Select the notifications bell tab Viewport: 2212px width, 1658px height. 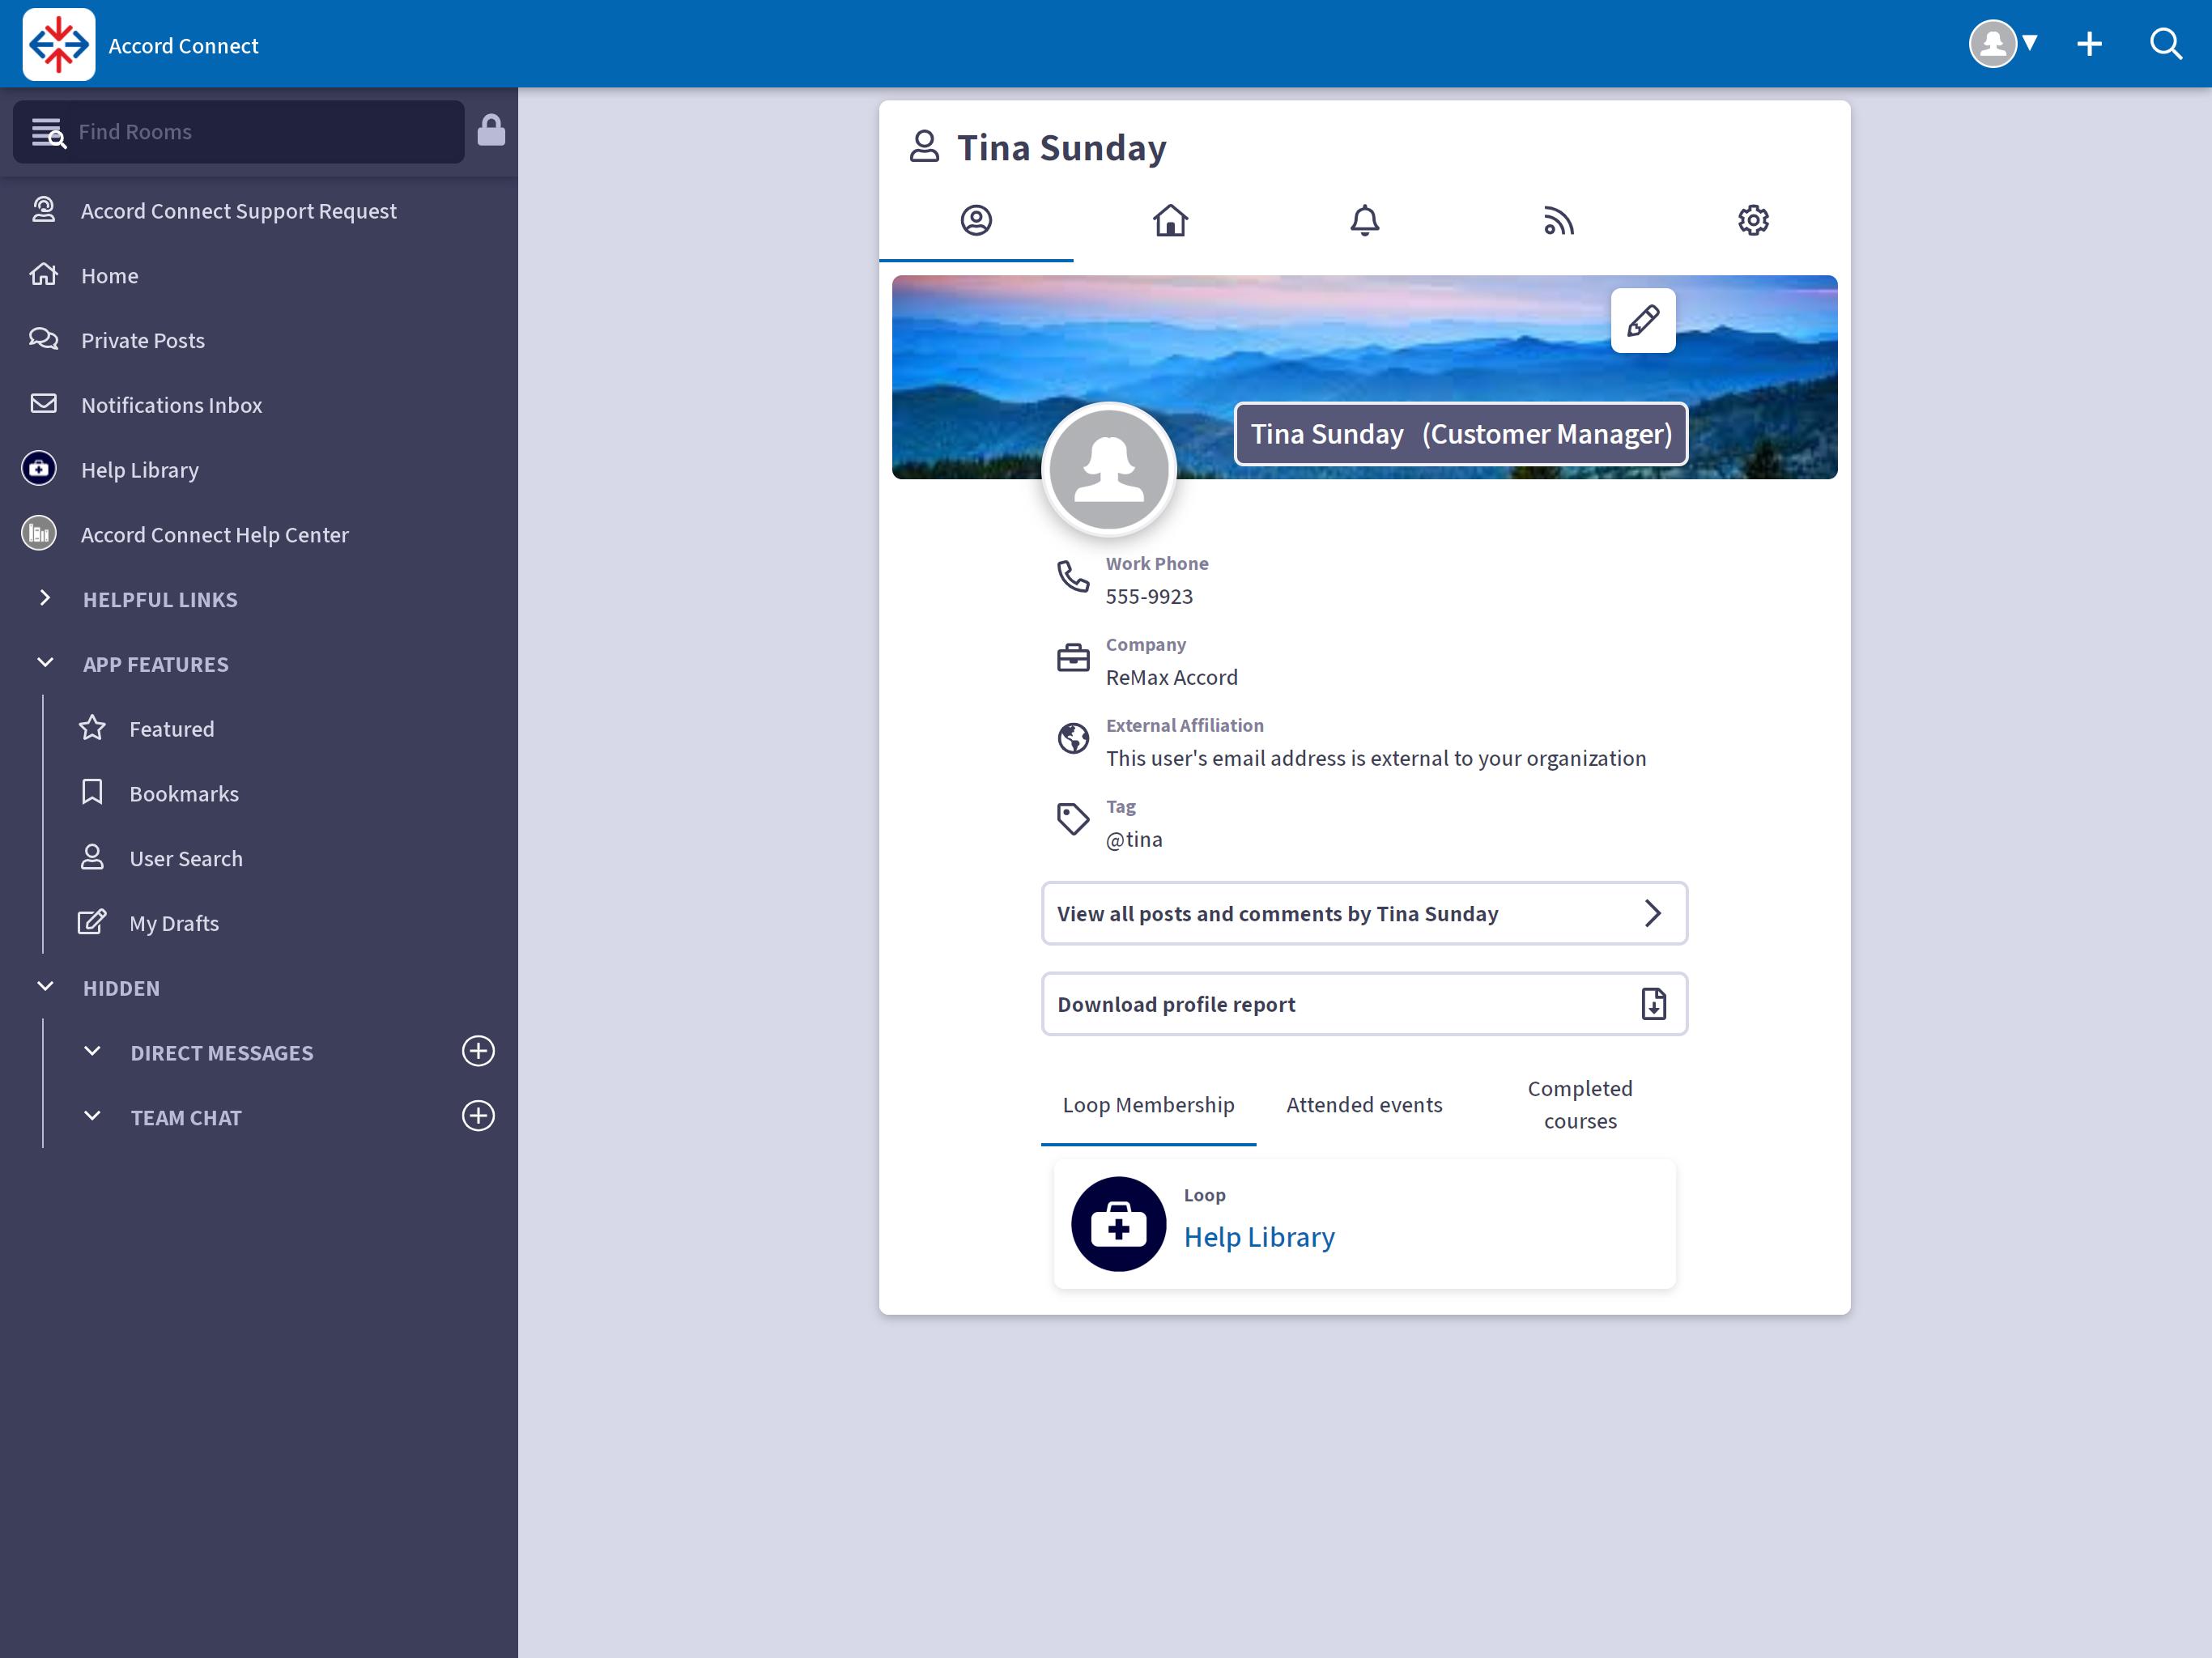point(1365,220)
